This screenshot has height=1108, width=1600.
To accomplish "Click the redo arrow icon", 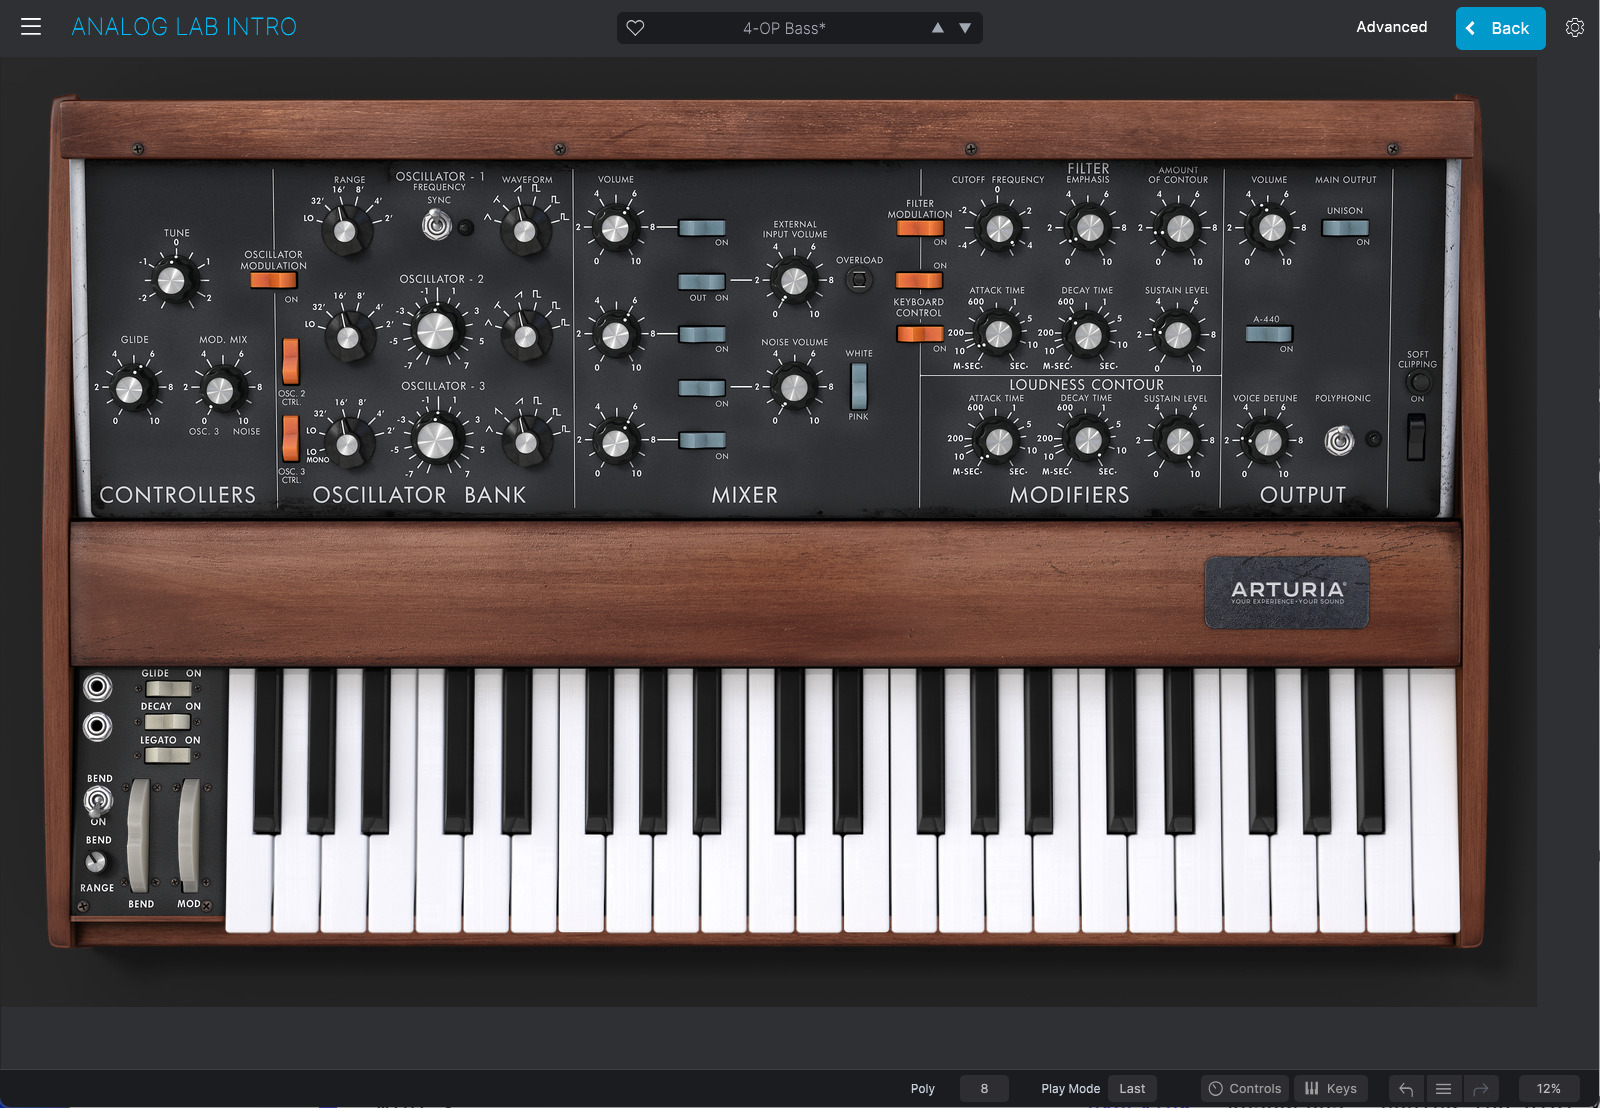I will [x=1481, y=1089].
